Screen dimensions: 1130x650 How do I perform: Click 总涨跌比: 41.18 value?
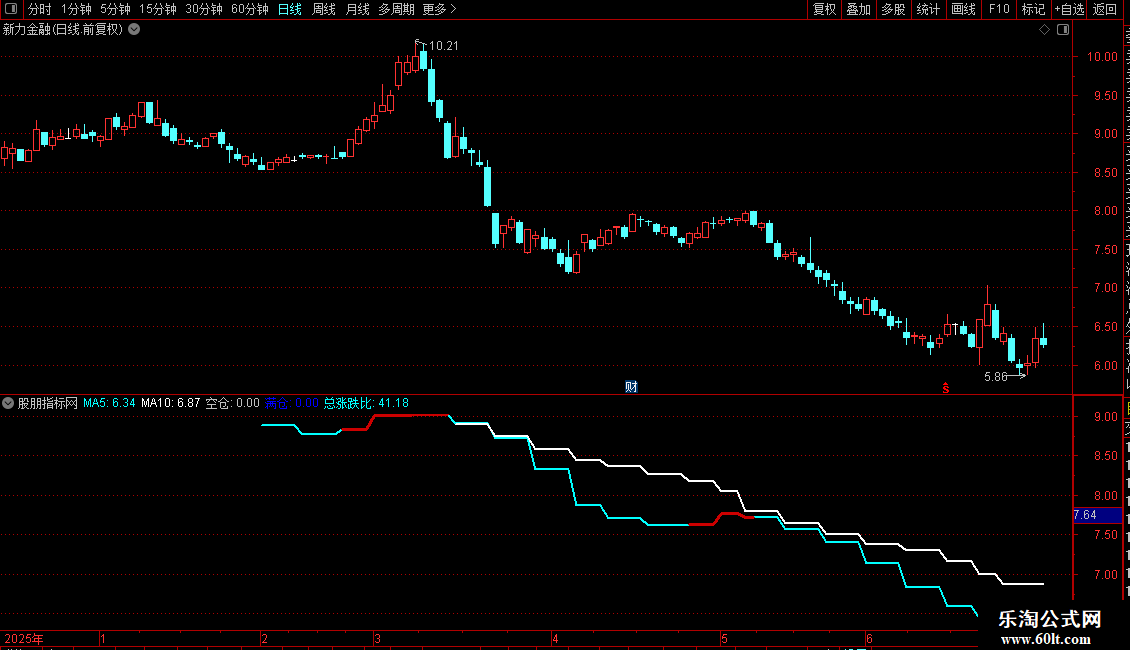click(x=366, y=404)
